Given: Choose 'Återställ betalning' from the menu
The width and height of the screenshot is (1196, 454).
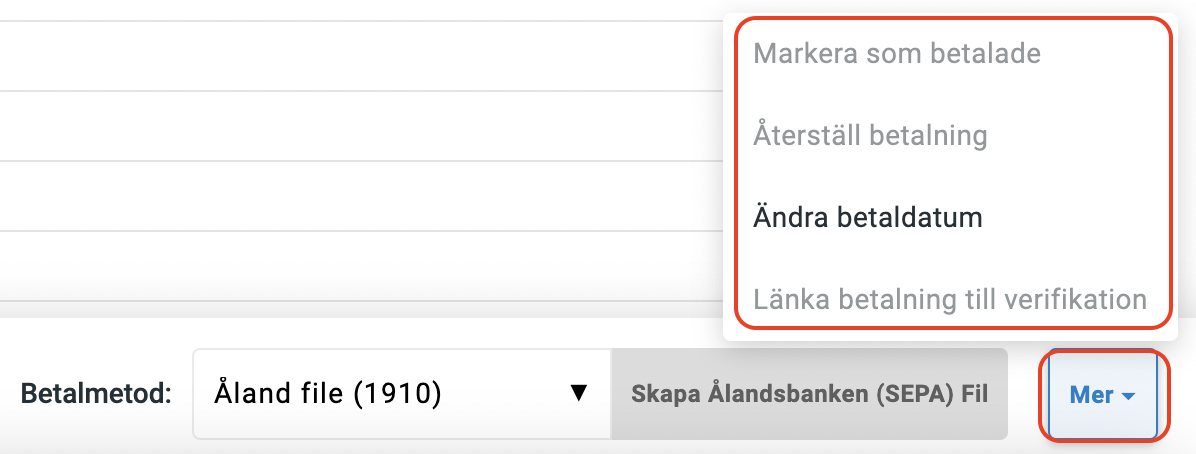Looking at the screenshot, I should [x=870, y=135].
